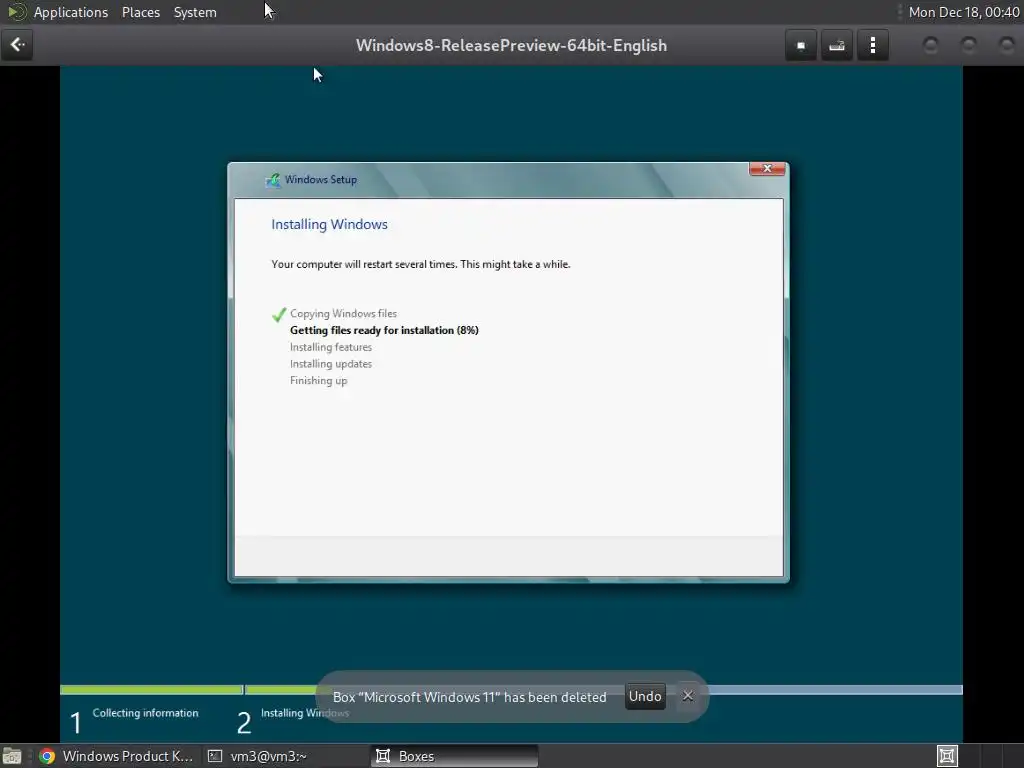The width and height of the screenshot is (1024, 768).
Task: Click the green checkmark beside Copying Windows files
Action: click(x=279, y=314)
